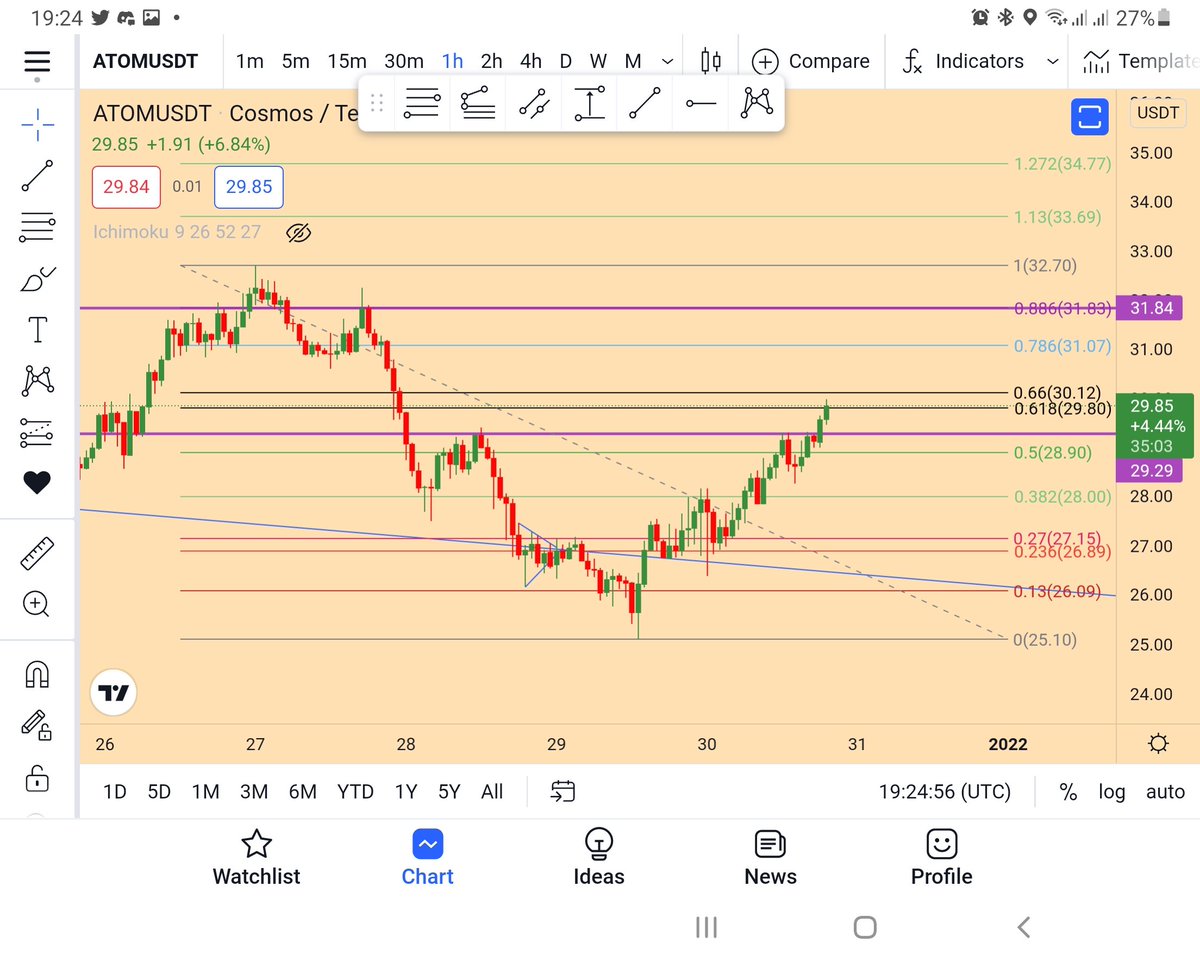
Task: Expand the more timeframes dropdown chevron
Action: [667, 61]
